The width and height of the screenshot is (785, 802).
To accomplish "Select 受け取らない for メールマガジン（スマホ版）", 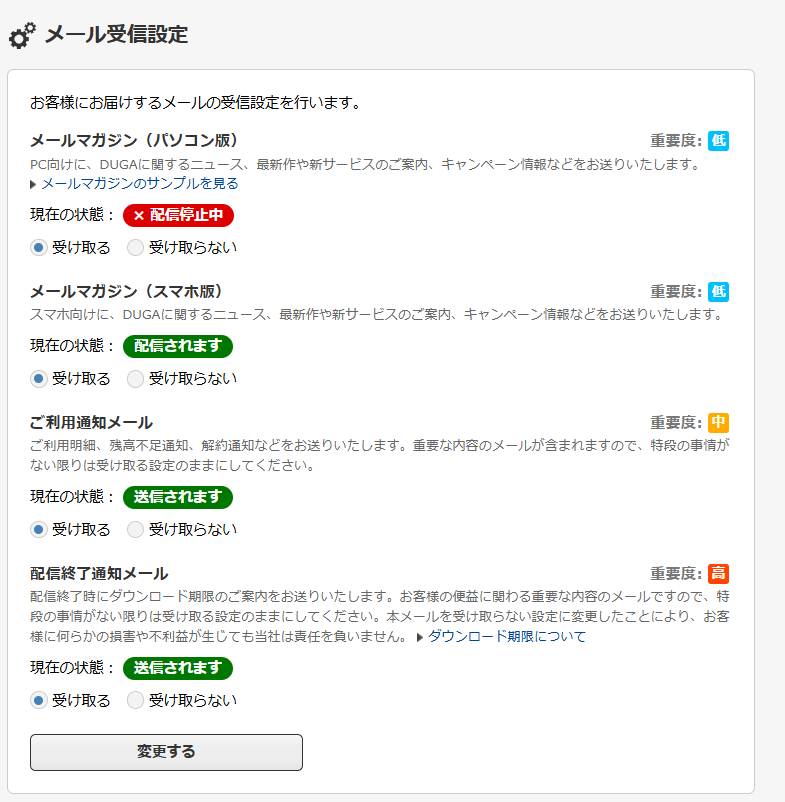I will (136, 378).
